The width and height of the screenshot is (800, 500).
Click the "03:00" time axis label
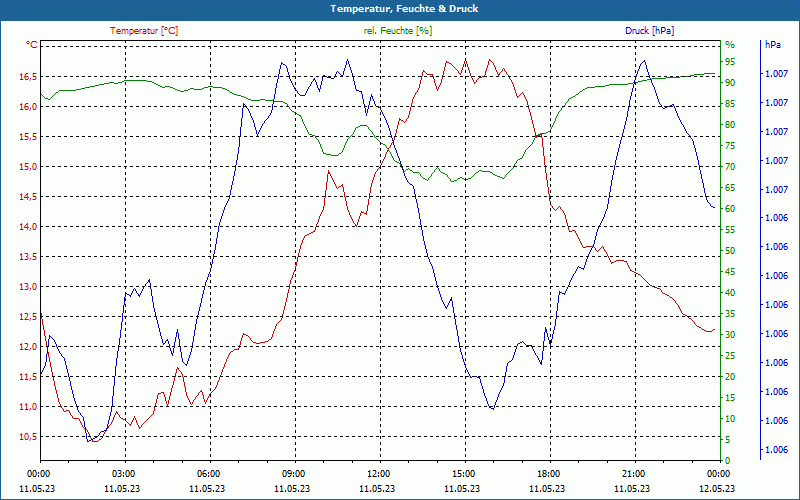click(x=122, y=473)
